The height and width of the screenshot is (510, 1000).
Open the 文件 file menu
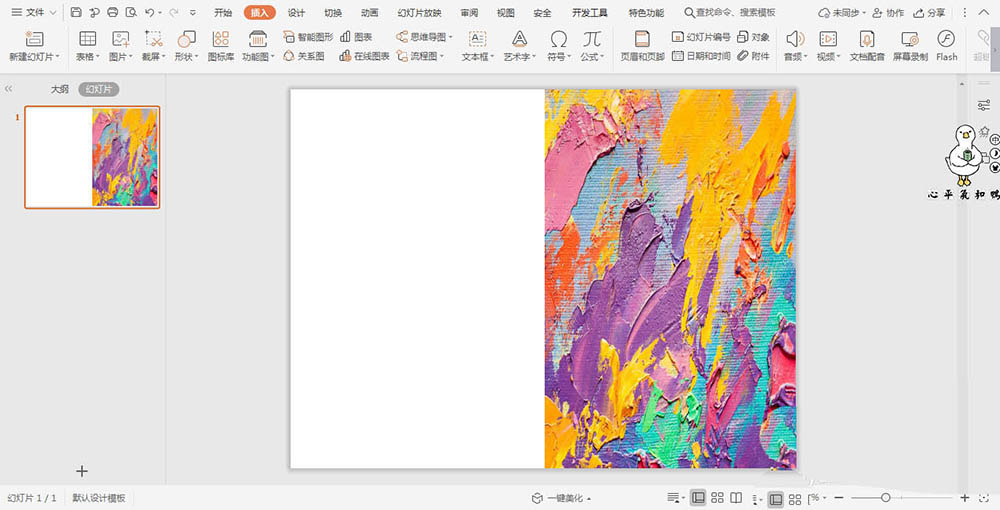(29, 13)
